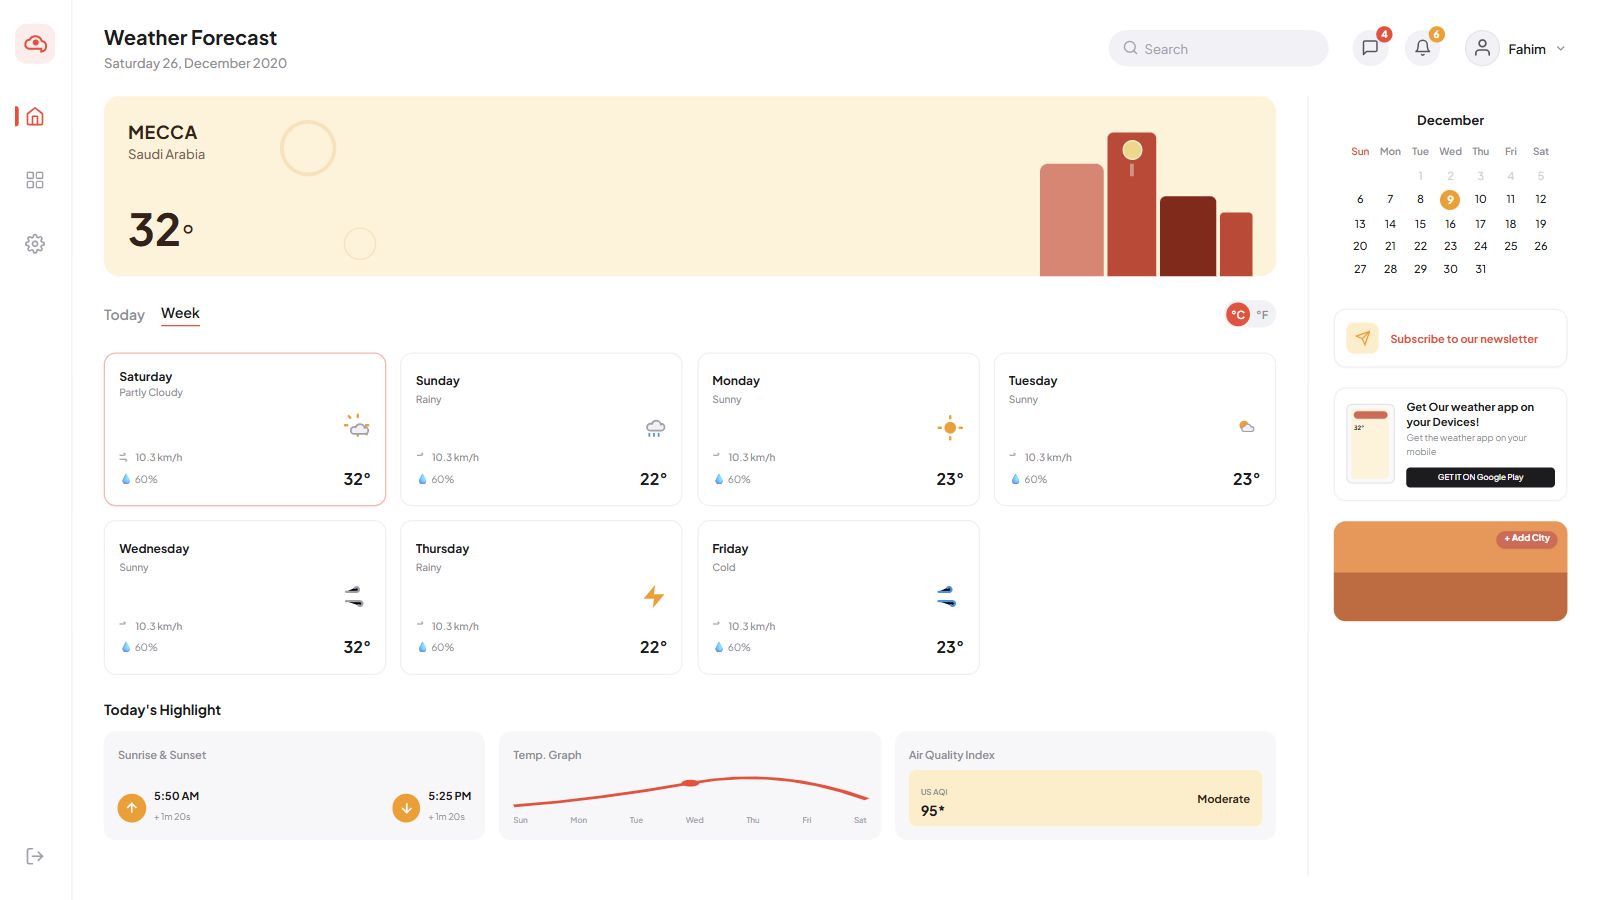1600x900 pixels.
Task: Select the Tuesday forecast card
Action: pyautogui.click(x=1135, y=429)
